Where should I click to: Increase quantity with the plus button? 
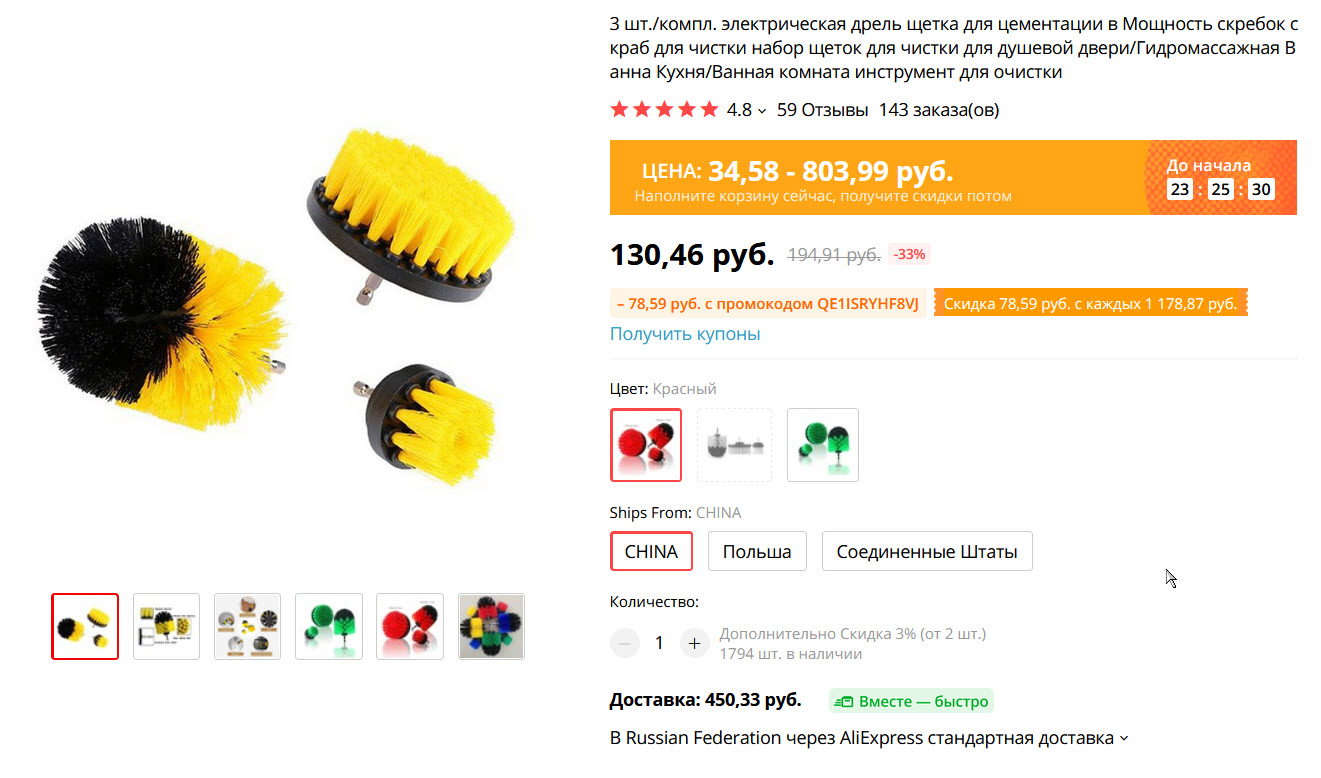tap(694, 643)
